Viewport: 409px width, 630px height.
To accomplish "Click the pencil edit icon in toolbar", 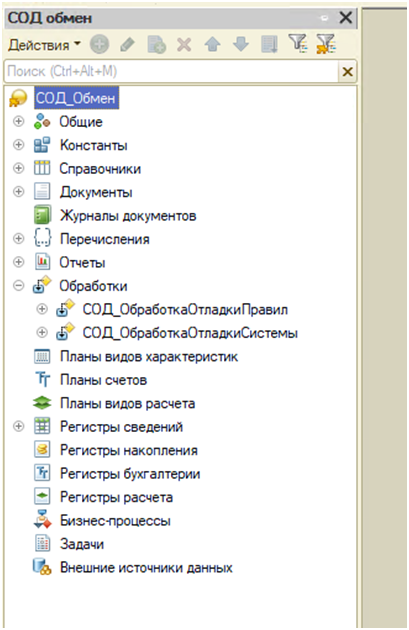I will point(127,44).
